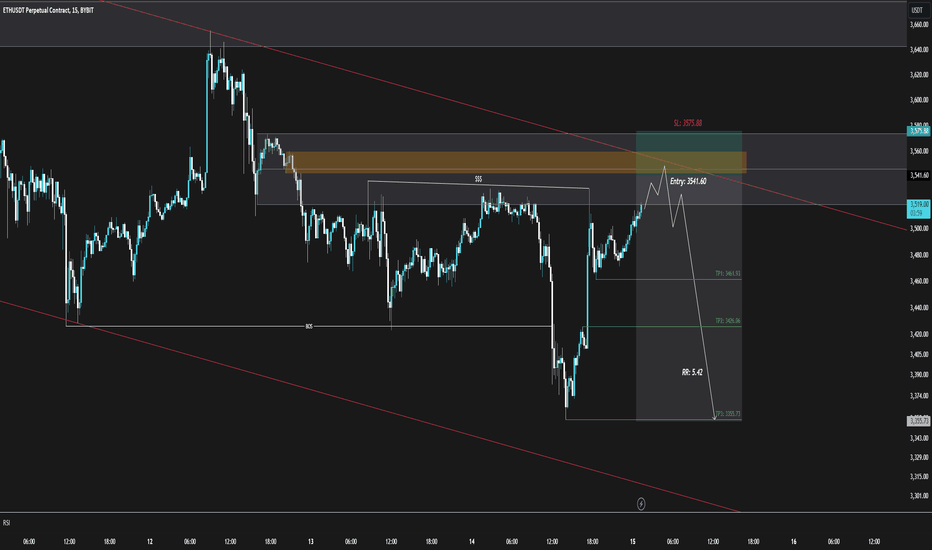Click the 3,460.00 price scale label
932x550 pixels.
point(919,281)
